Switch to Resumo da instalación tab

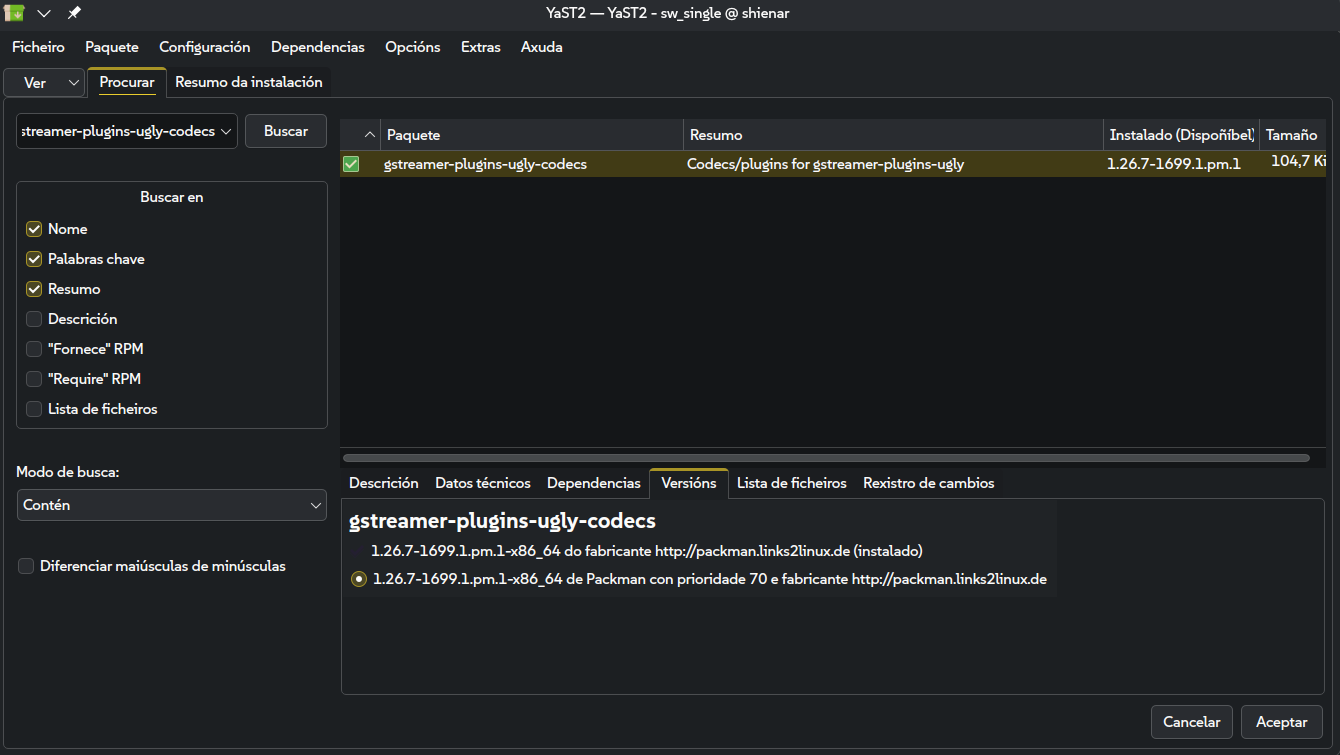pyautogui.click(x=248, y=82)
